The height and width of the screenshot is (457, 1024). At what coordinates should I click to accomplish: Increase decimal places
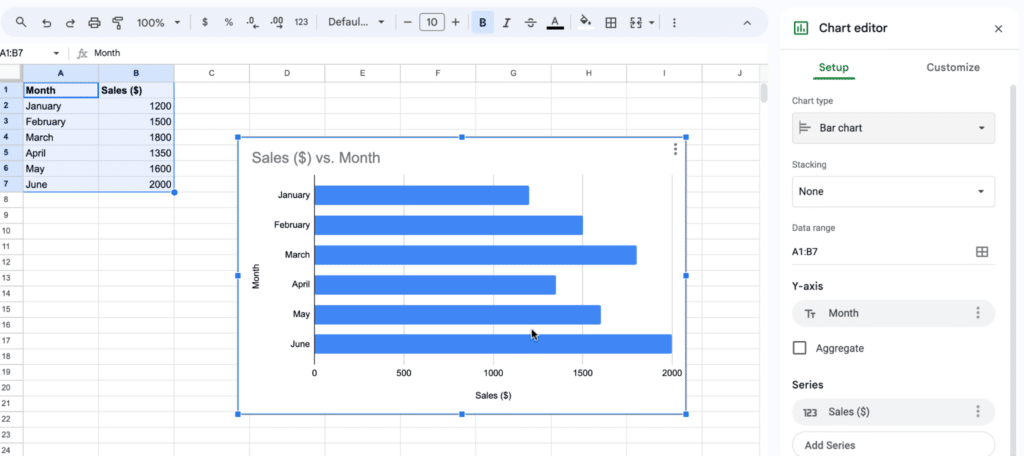277,22
